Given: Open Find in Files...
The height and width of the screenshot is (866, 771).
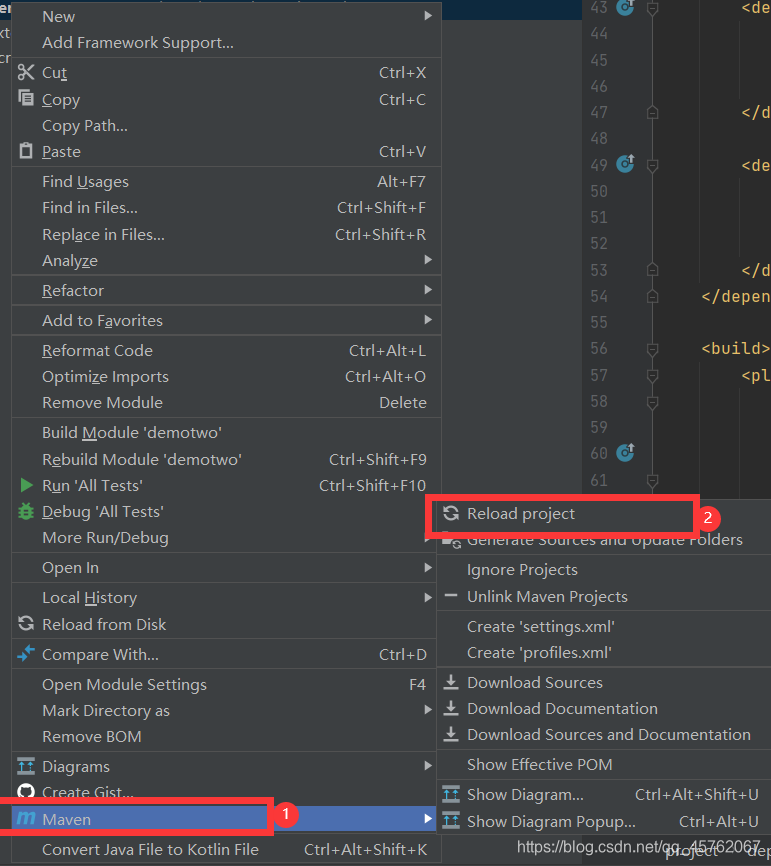Looking at the screenshot, I should [226, 208].
